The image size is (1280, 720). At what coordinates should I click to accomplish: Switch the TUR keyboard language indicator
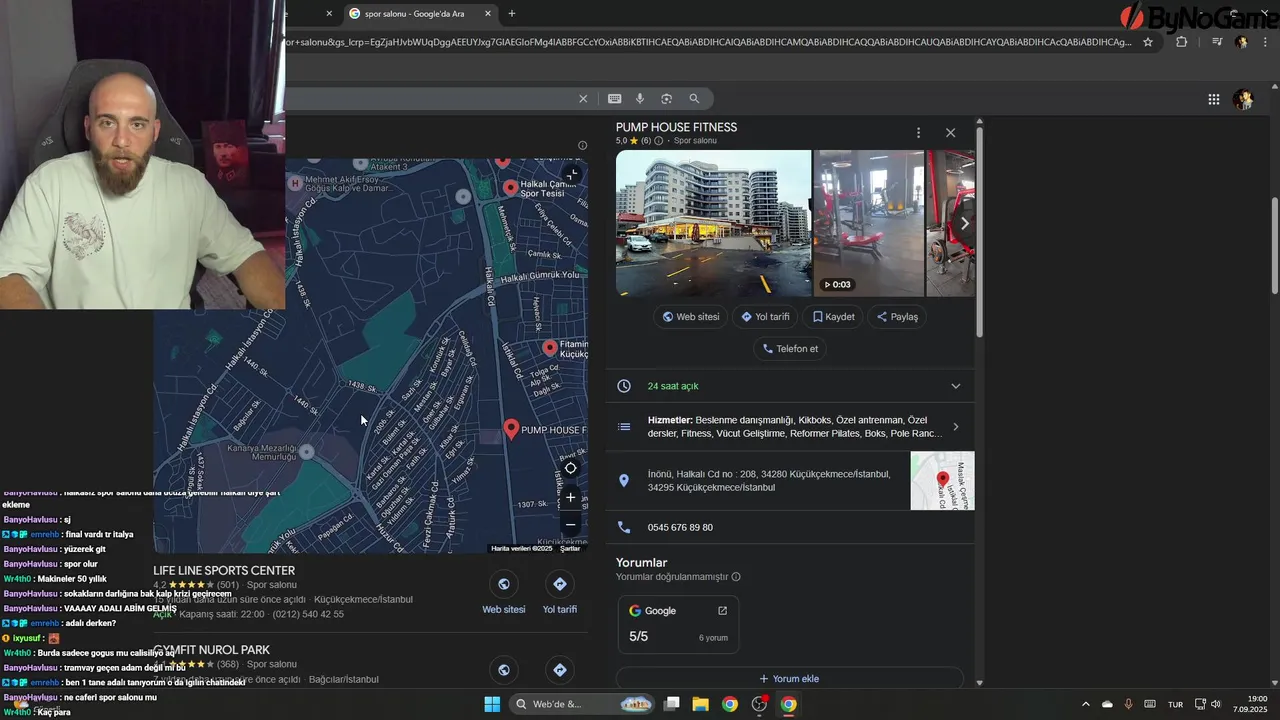coord(1176,704)
